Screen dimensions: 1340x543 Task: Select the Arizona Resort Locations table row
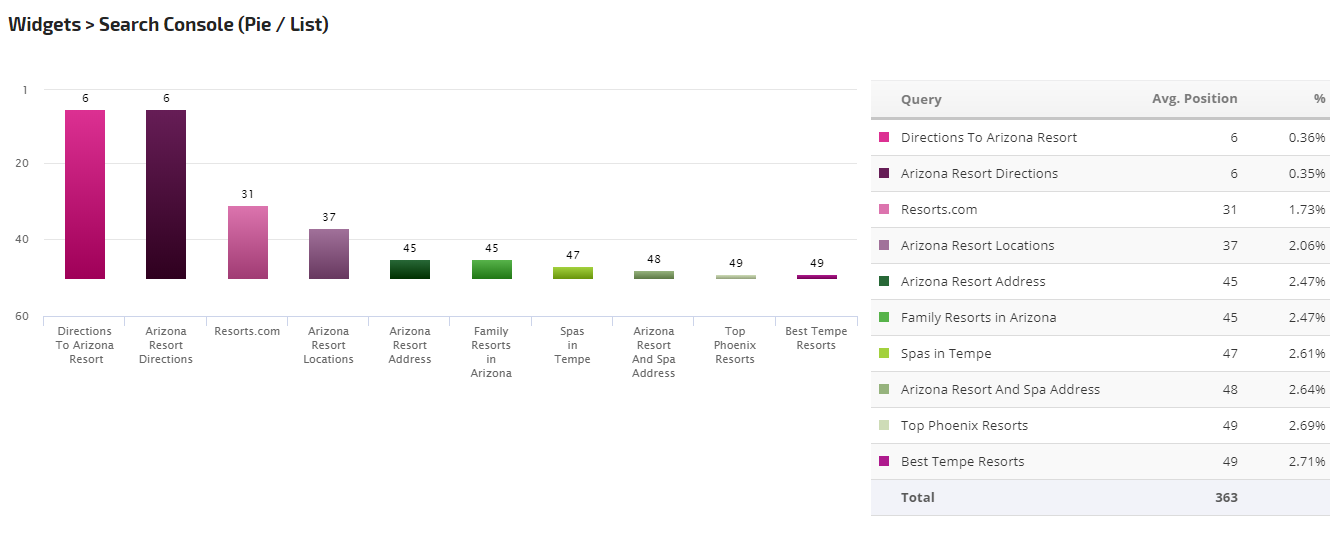coord(1100,245)
